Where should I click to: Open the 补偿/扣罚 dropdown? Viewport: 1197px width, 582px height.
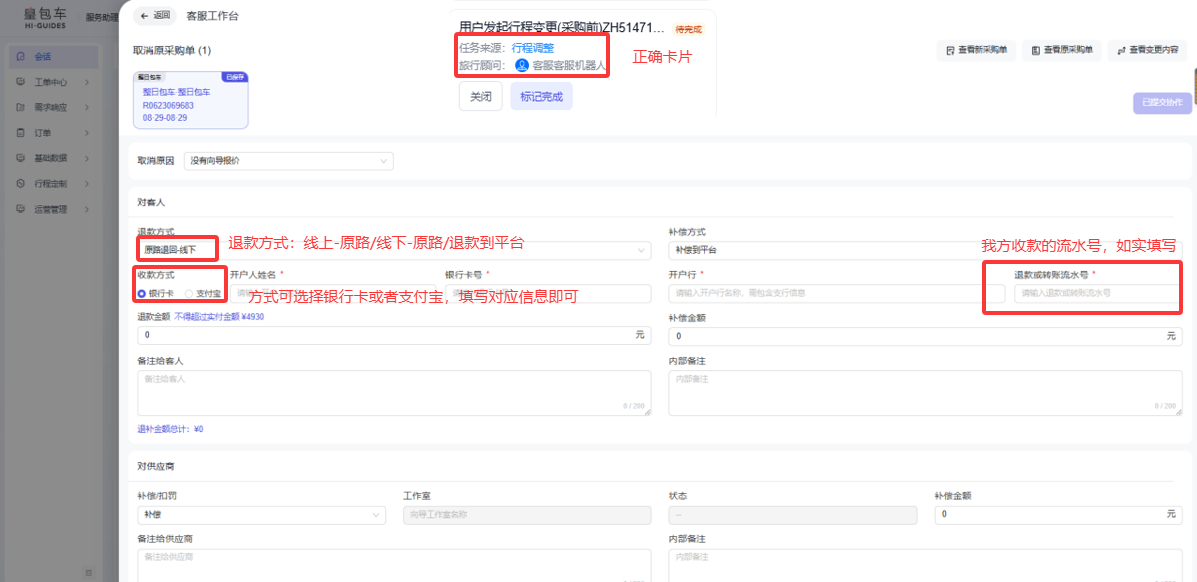coord(261,515)
